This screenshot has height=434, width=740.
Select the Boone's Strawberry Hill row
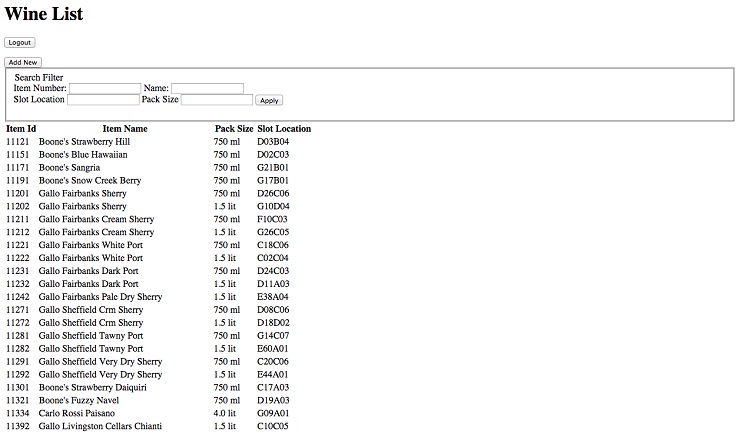coord(84,142)
